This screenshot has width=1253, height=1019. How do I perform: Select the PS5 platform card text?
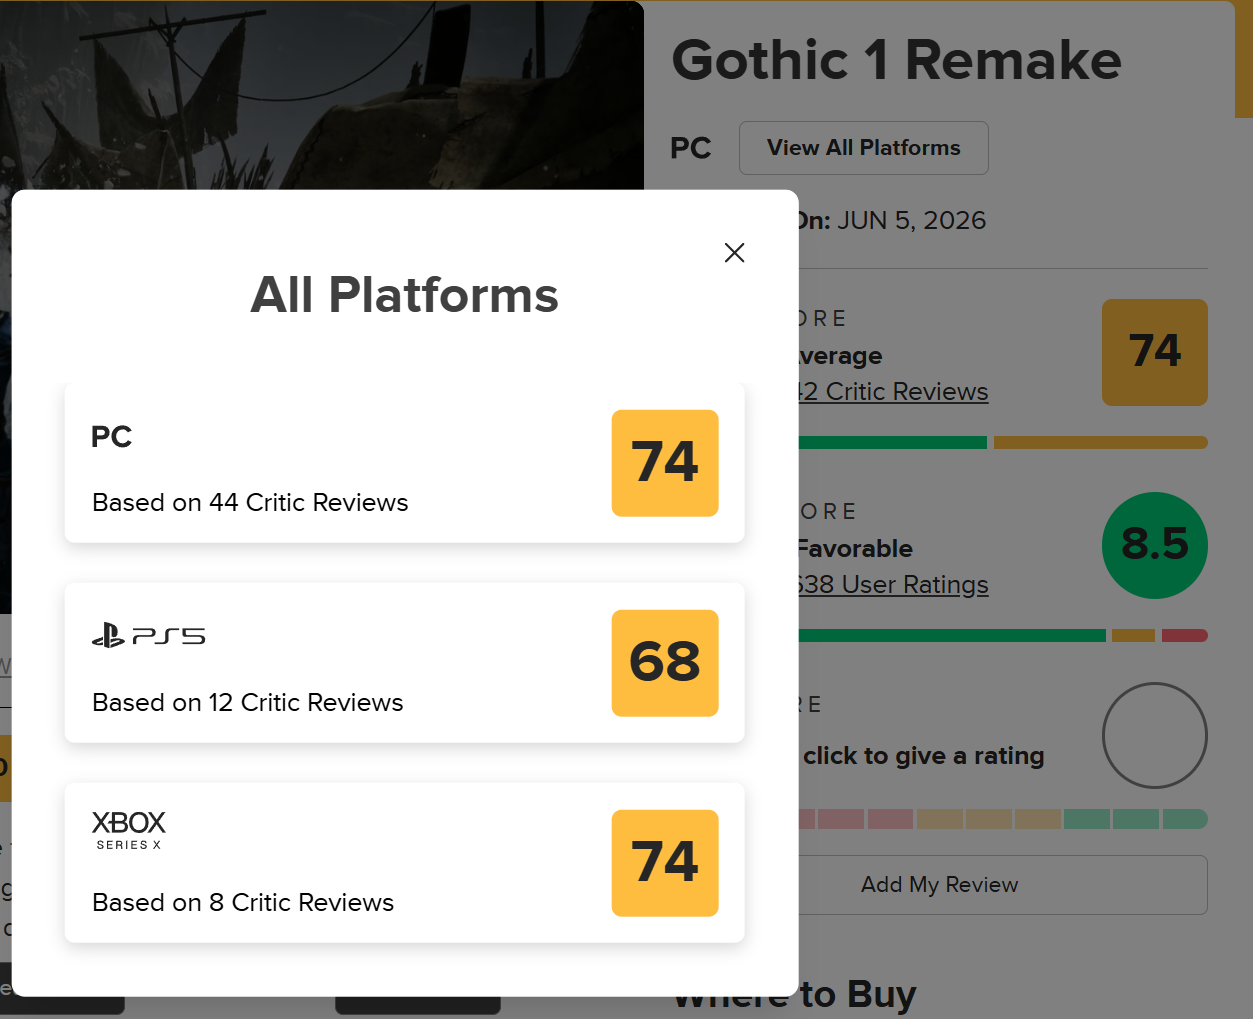click(x=248, y=702)
